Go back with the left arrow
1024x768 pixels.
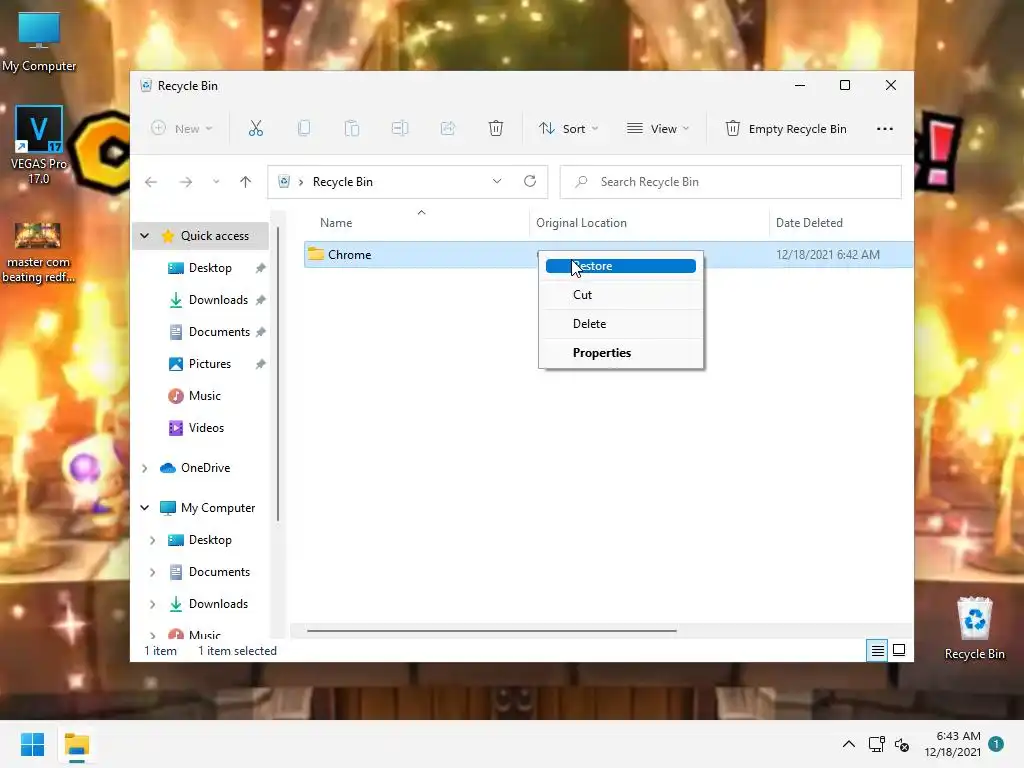151,182
